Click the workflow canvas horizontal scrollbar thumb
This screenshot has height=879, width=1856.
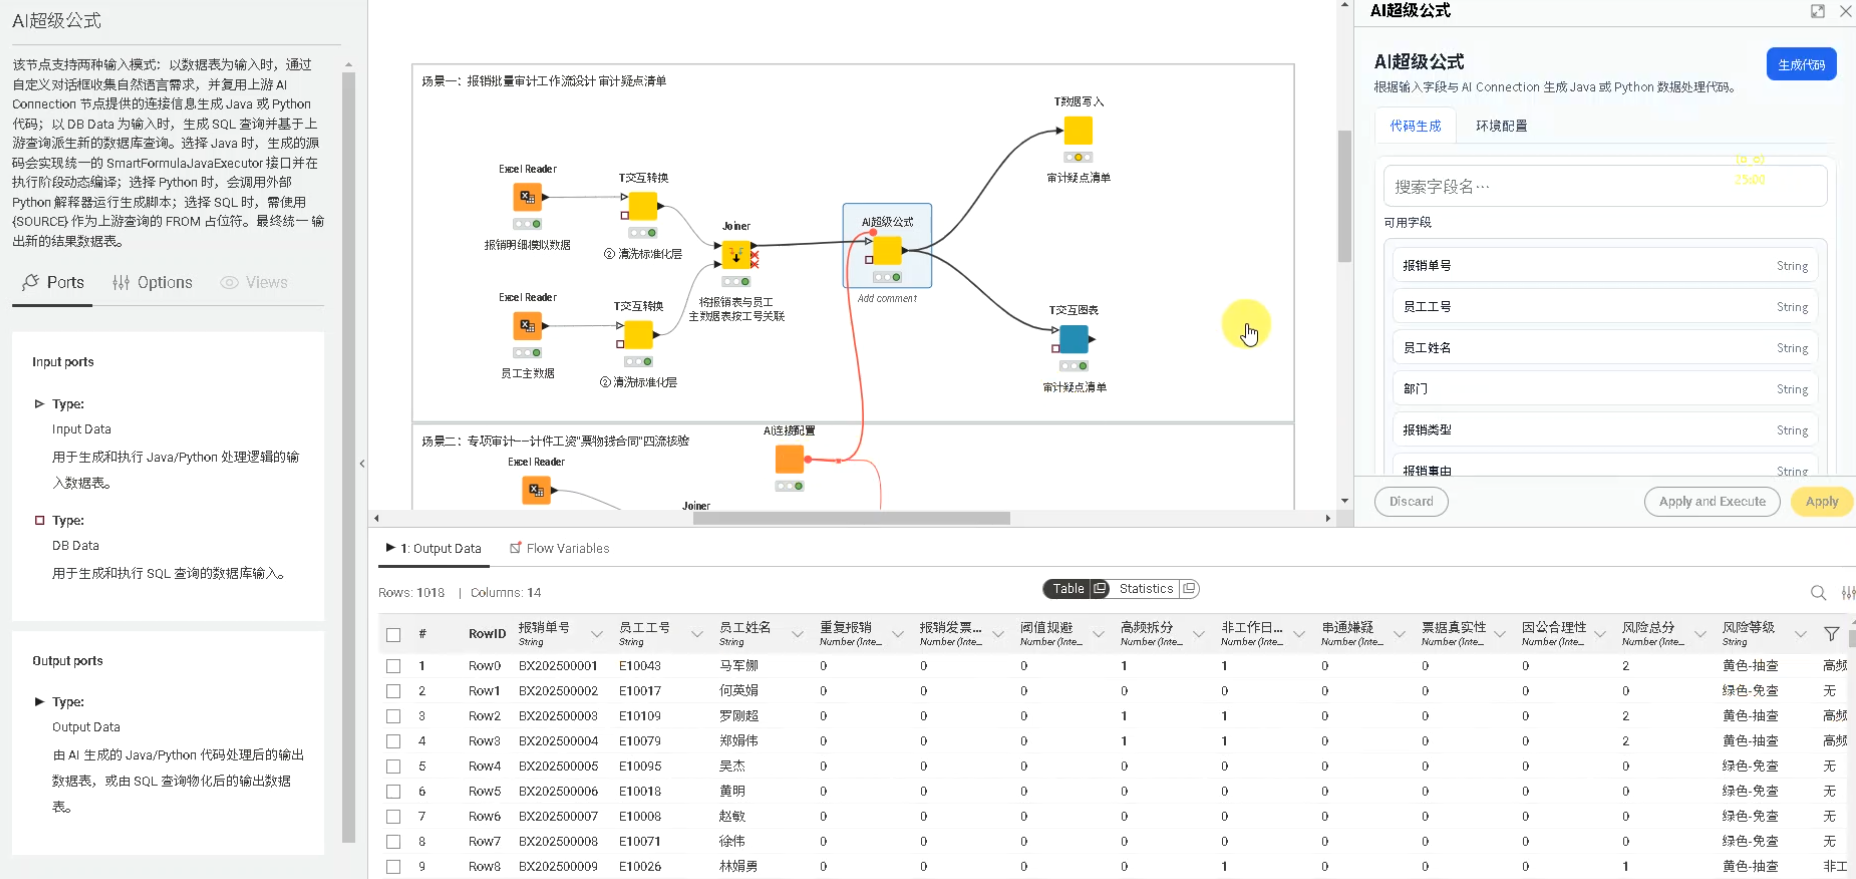pyautogui.click(x=851, y=518)
